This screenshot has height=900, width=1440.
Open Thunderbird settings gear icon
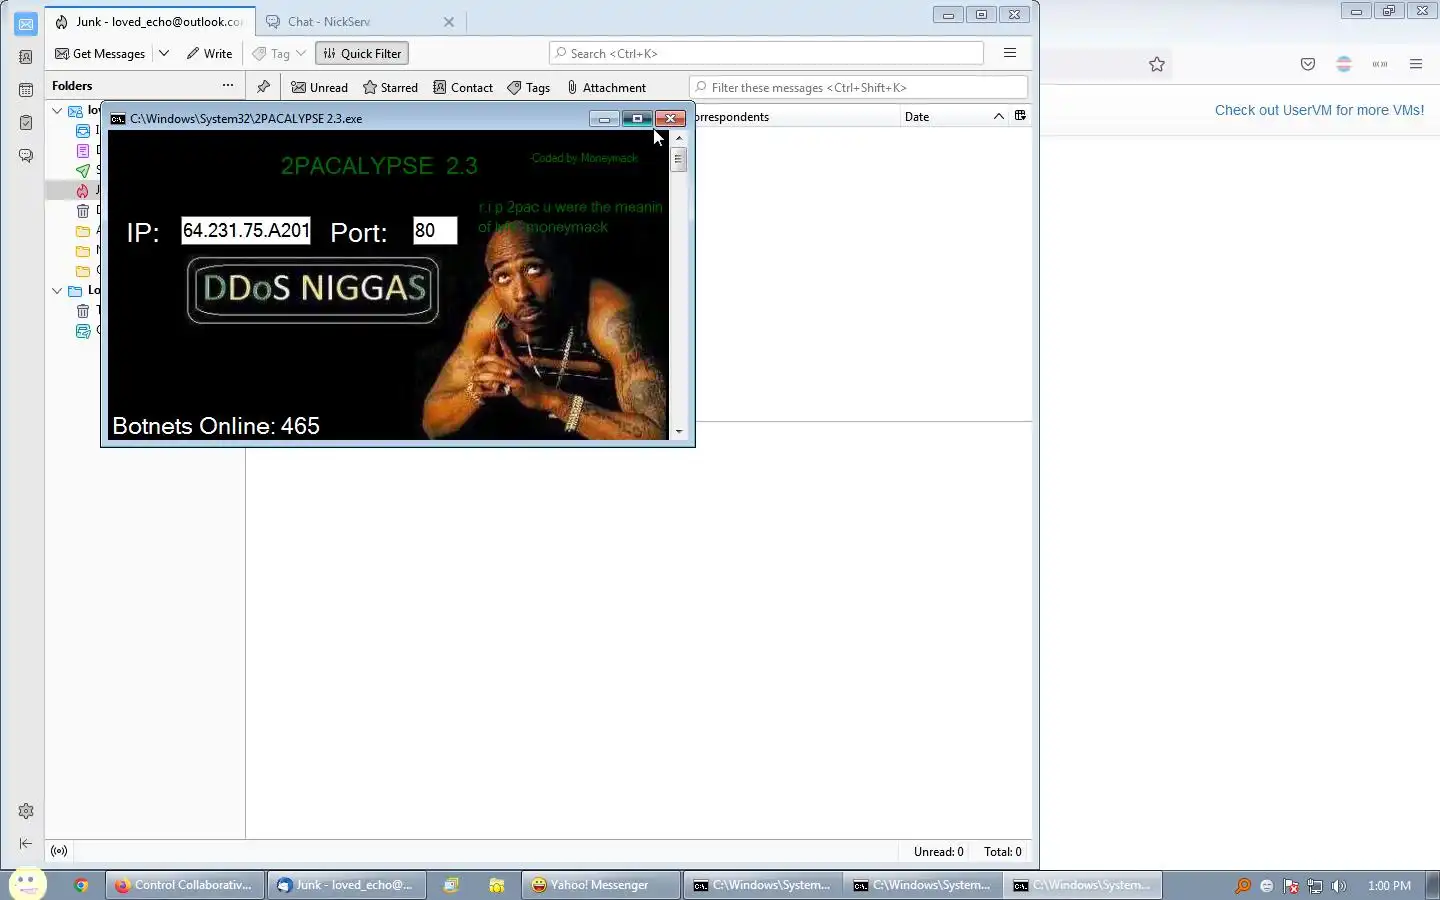26,811
